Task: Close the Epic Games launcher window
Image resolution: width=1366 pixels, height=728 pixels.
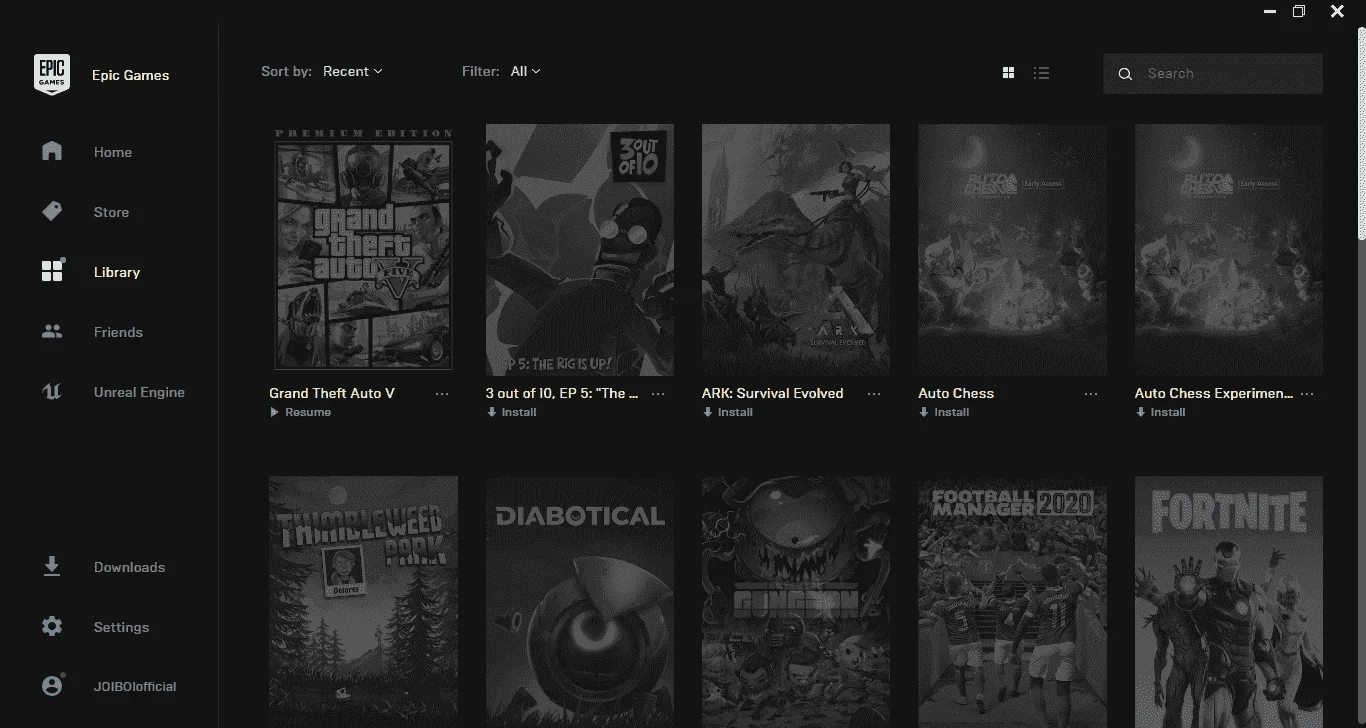Action: 1337,11
